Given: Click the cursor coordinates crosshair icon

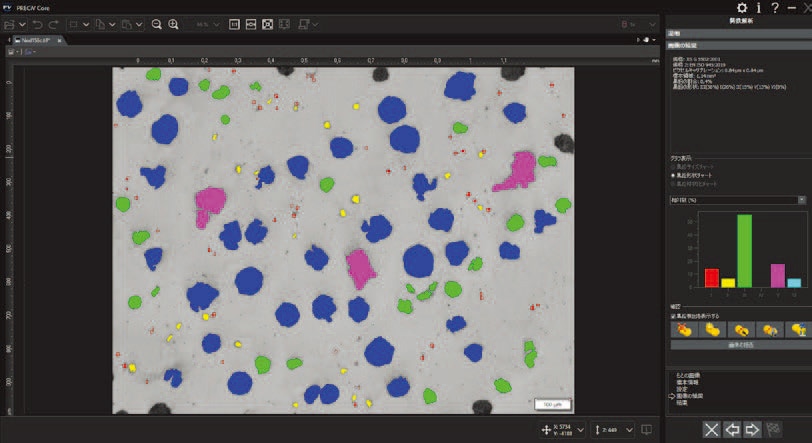Looking at the screenshot, I should [x=546, y=430].
